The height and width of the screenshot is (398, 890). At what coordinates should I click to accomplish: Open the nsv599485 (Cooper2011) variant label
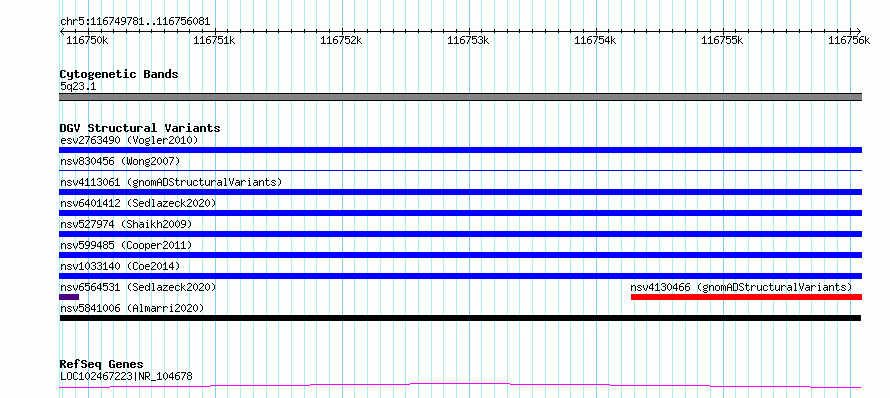pos(126,245)
